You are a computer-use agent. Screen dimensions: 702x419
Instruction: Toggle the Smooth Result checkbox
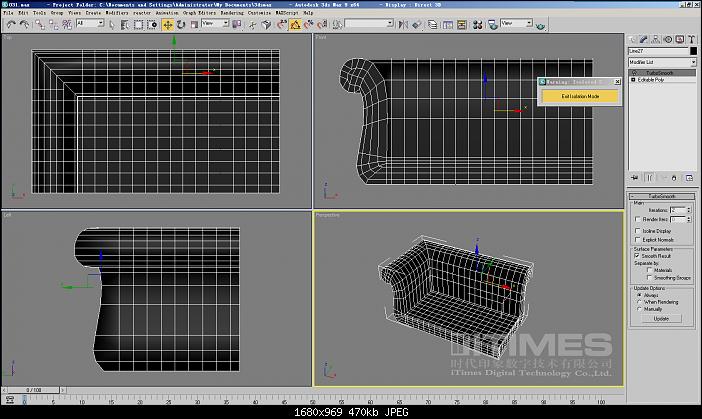638,257
